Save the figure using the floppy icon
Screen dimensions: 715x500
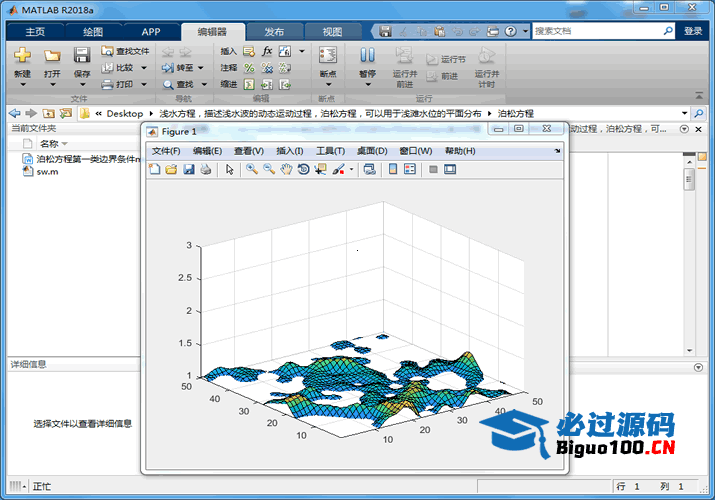189,170
